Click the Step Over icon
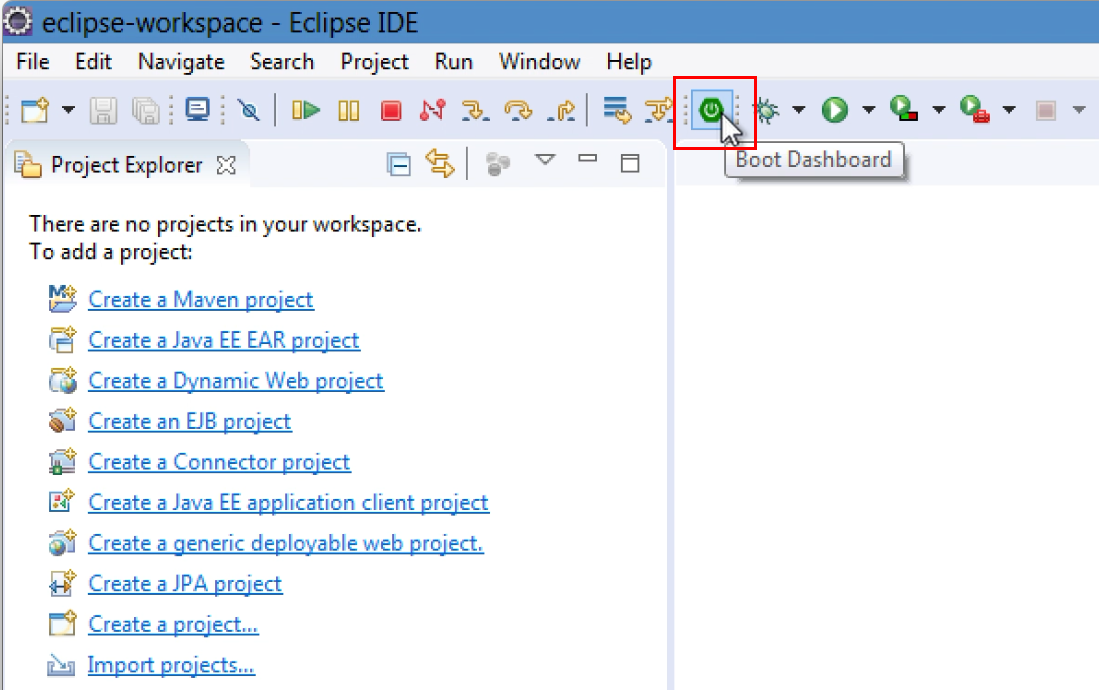1099x690 pixels. click(x=518, y=111)
